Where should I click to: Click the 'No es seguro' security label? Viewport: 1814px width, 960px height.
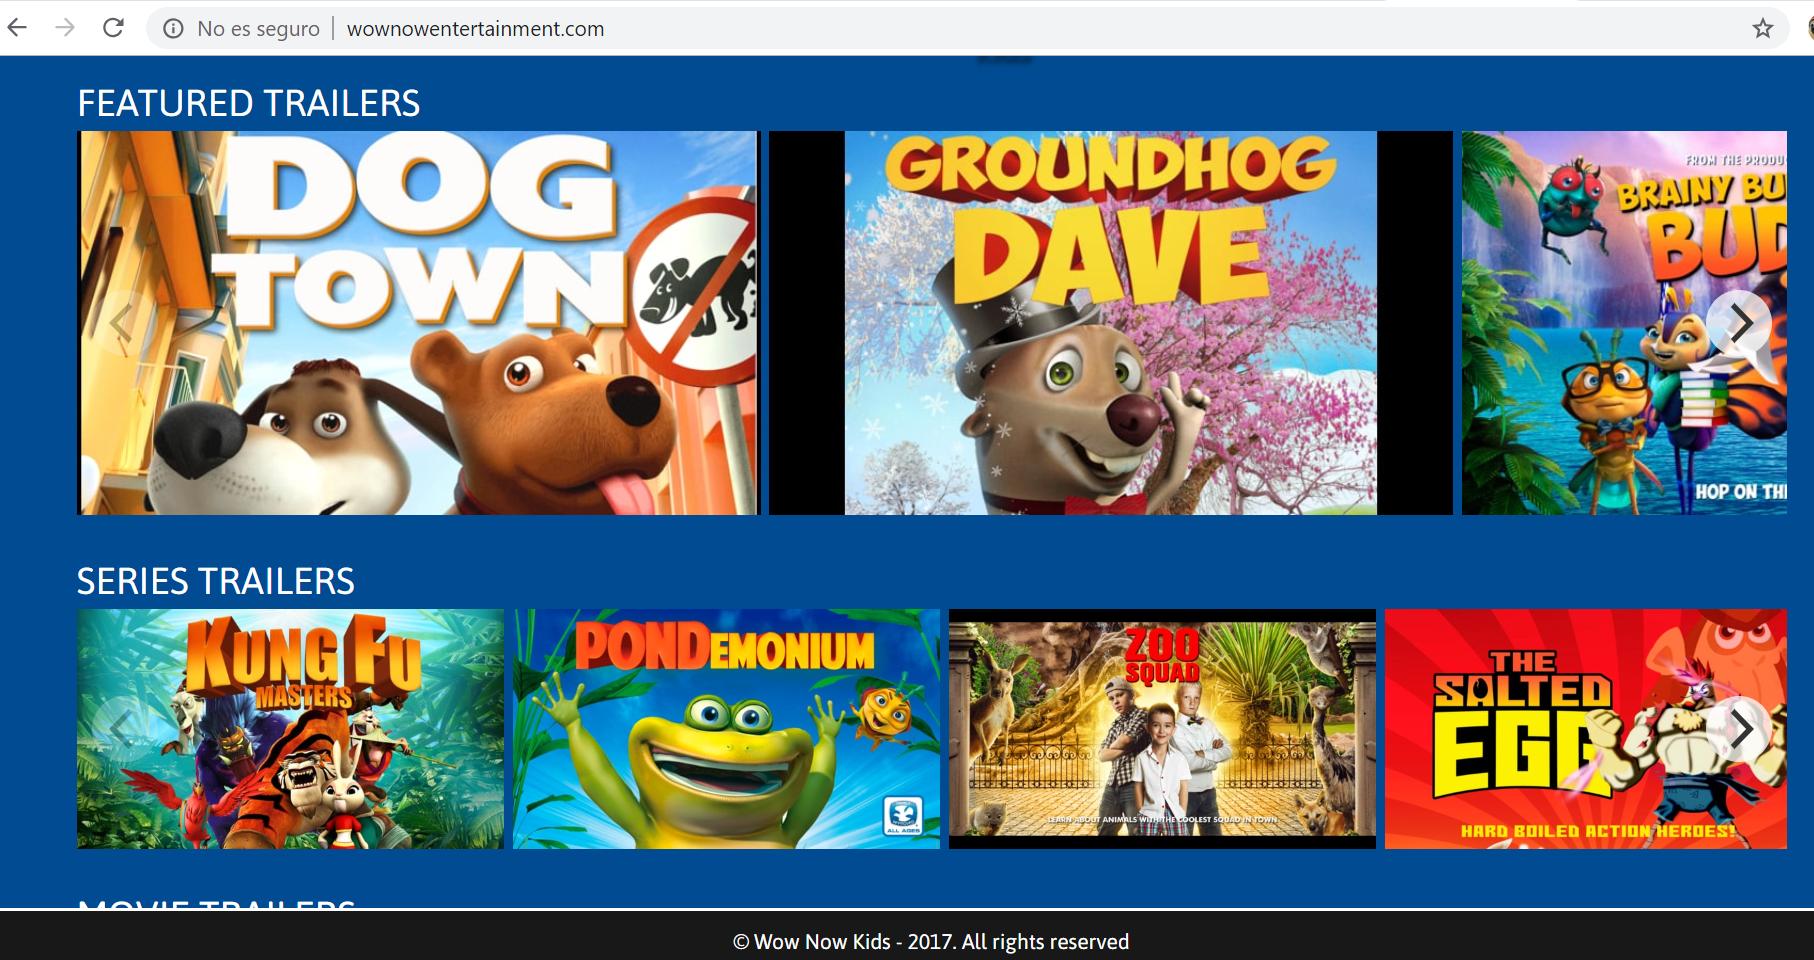point(258,29)
